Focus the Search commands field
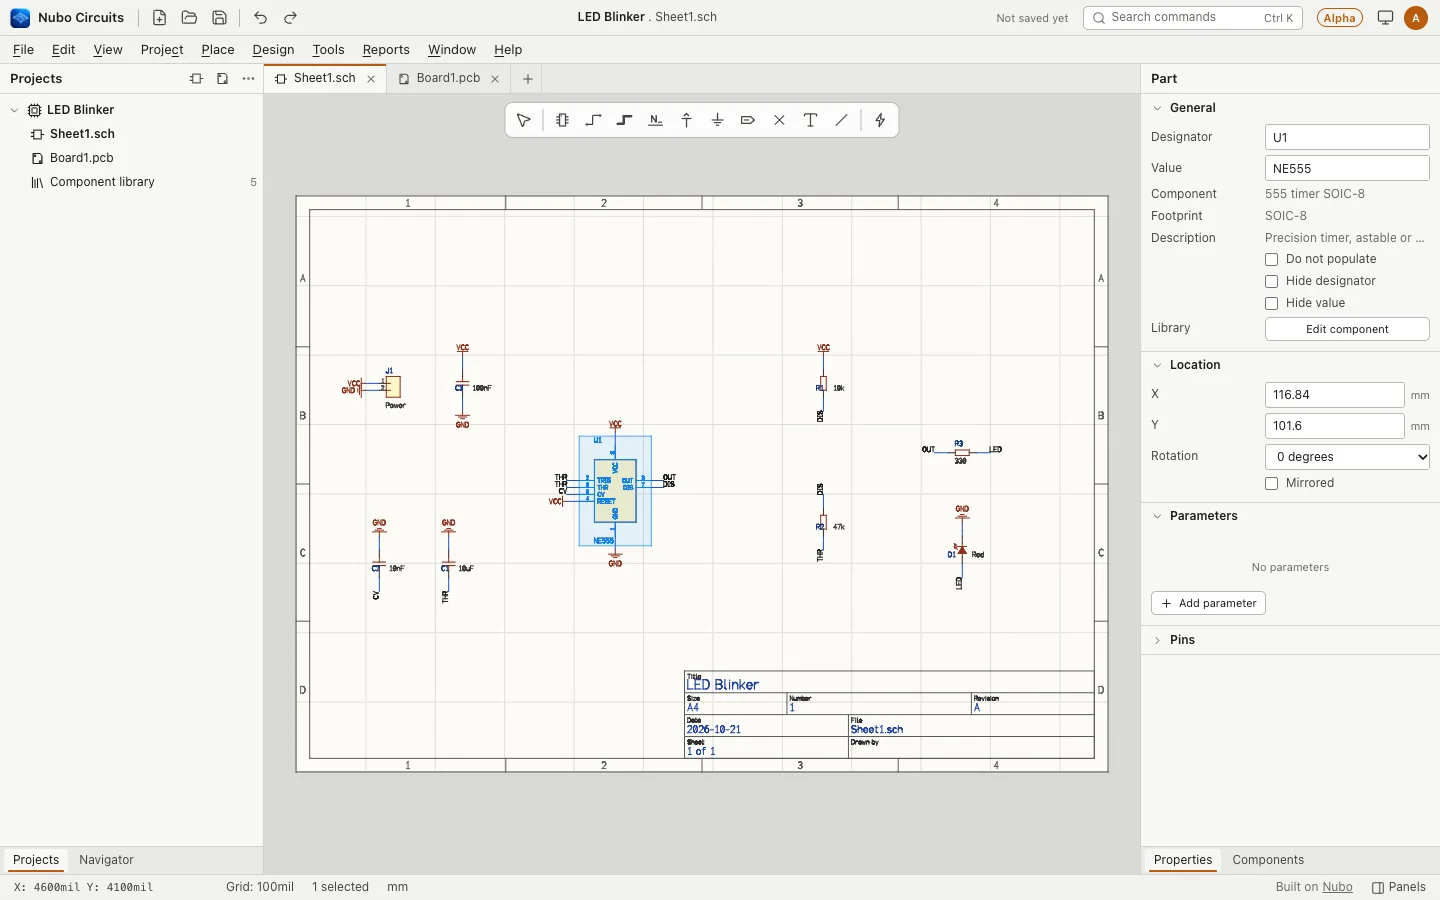 point(1192,18)
